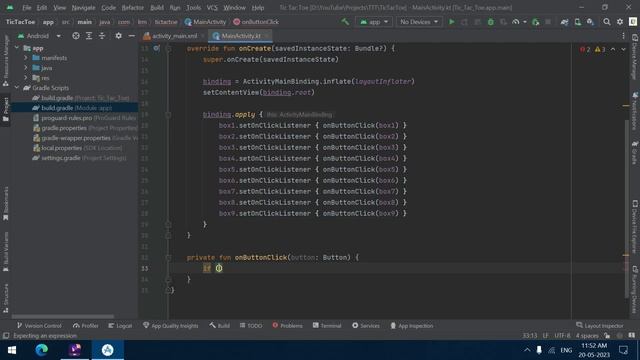This screenshot has height=360, width=640.
Task: Open the Profile dropdown arrow beside speedometer
Action: pyautogui.click(x=524, y=22)
